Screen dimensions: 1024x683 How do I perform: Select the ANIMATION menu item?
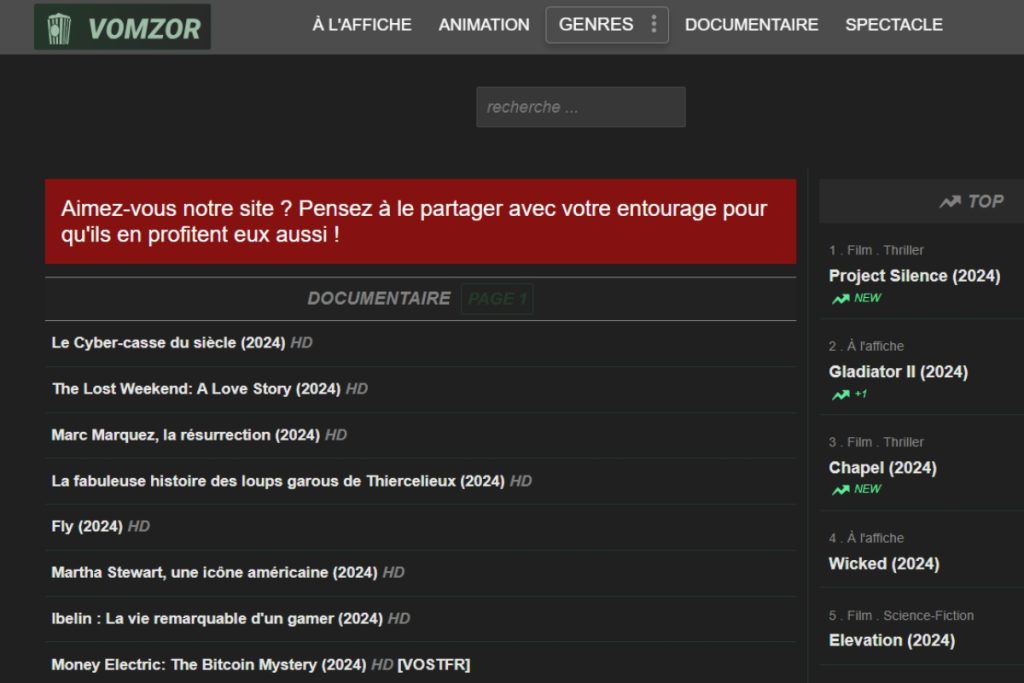pyautogui.click(x=484, y=24)
